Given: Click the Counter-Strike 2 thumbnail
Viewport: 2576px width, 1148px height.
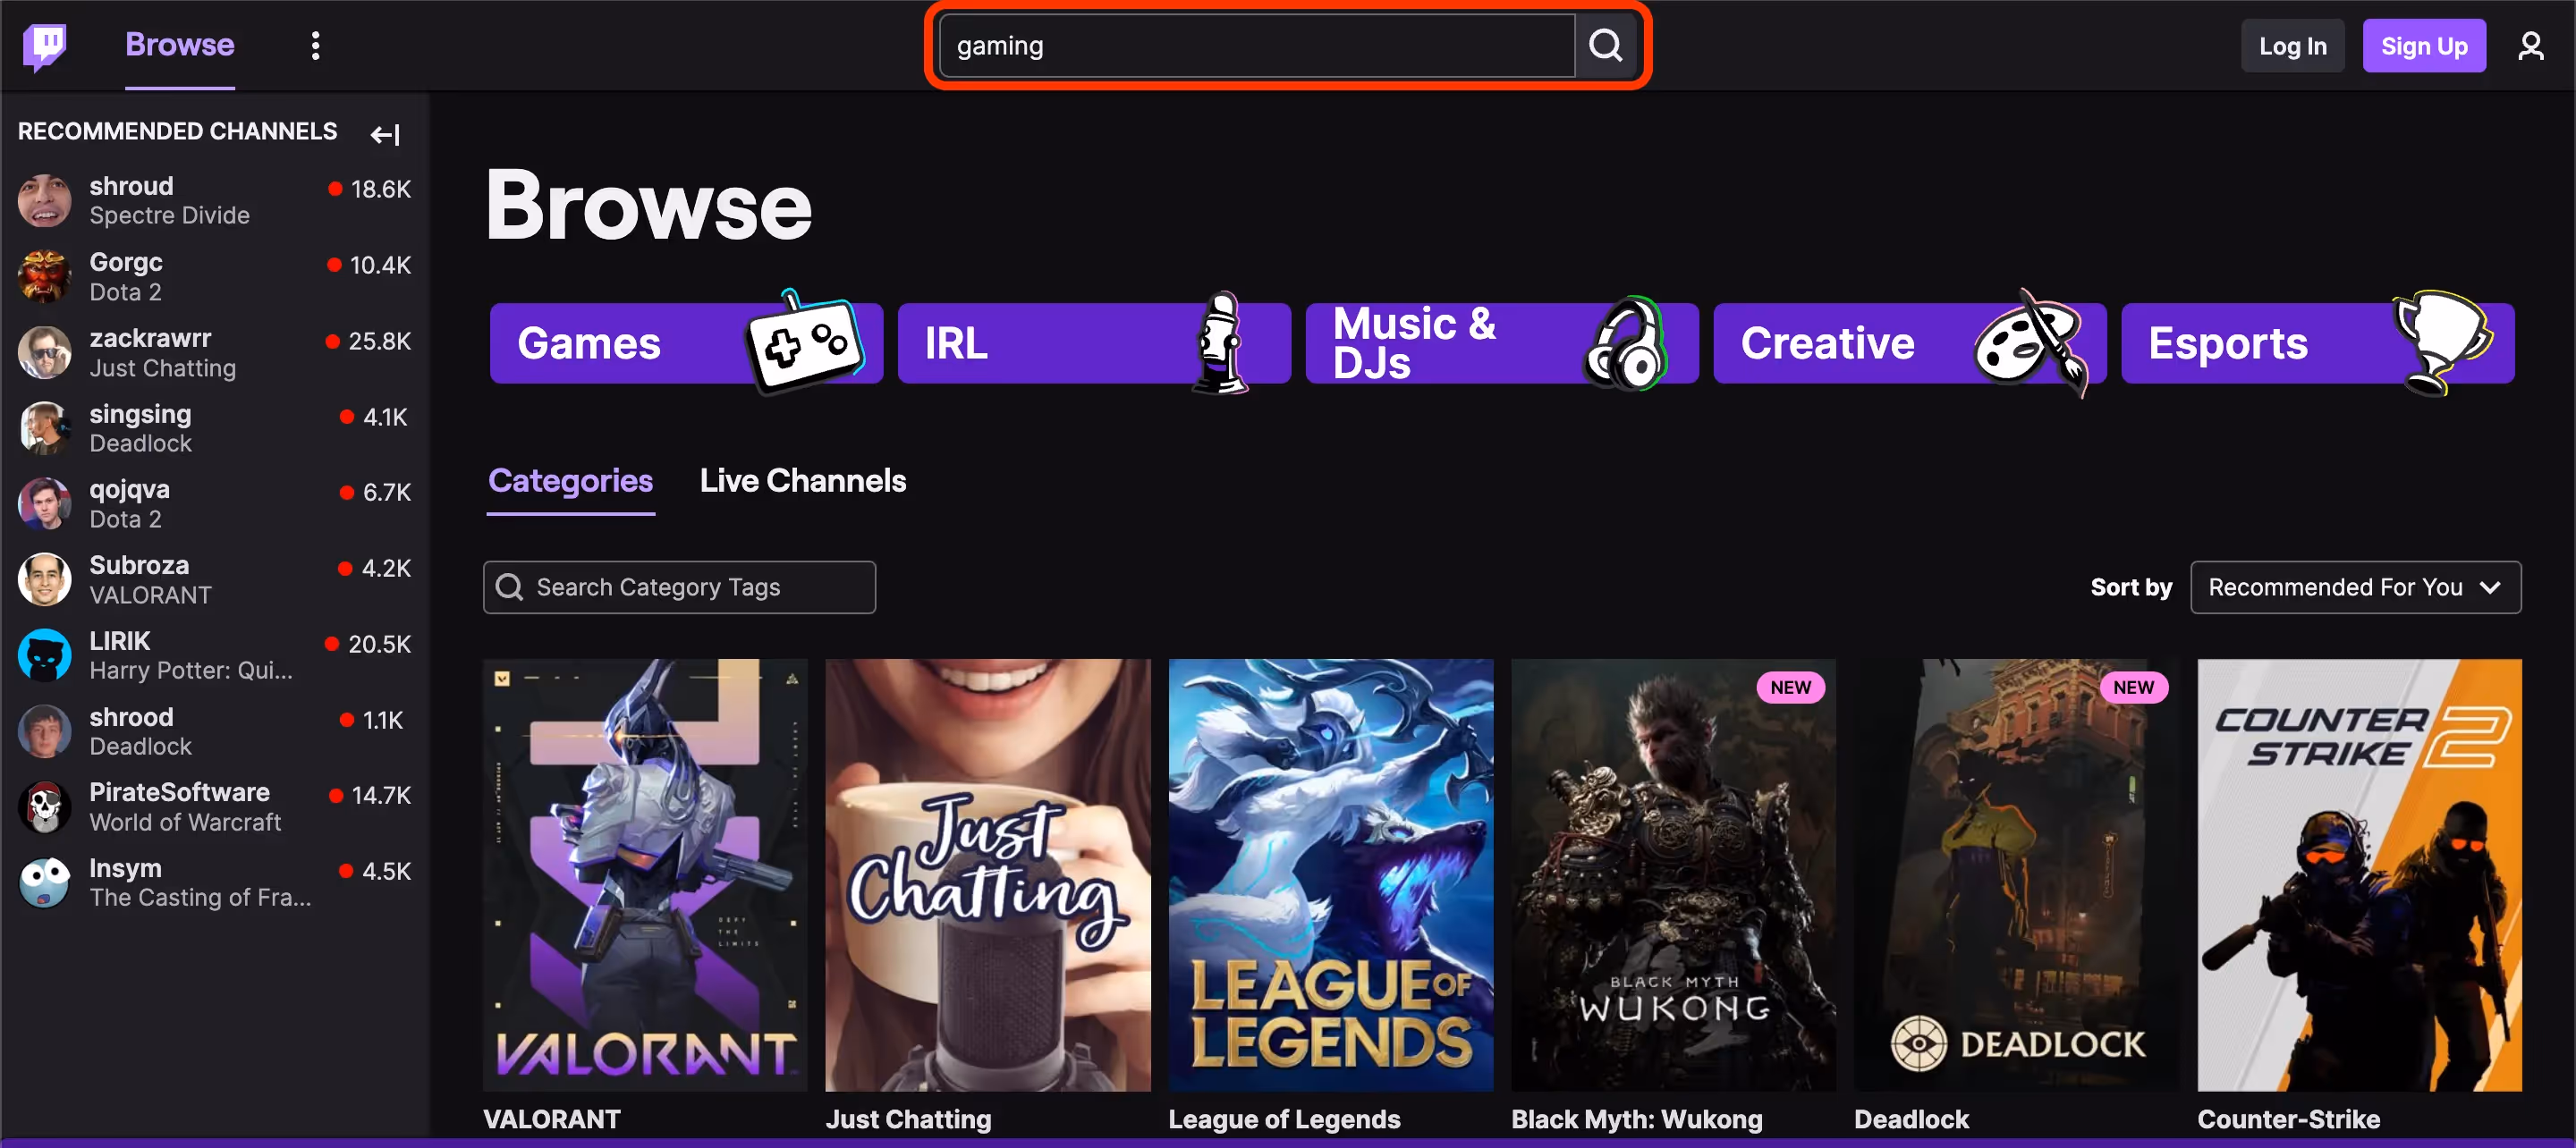Looking at the screenshot, I should (2359, 875).
